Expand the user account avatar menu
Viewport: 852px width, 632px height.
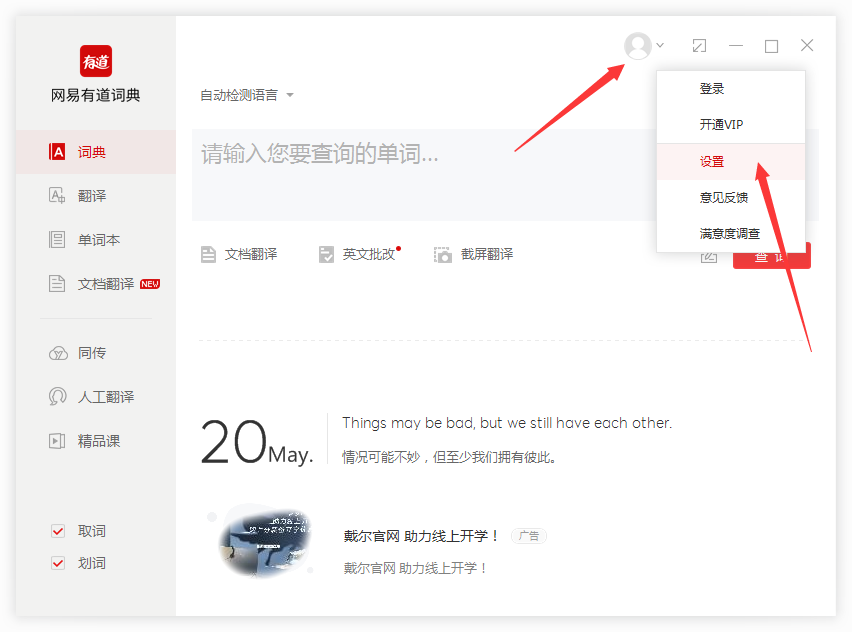[x=637, y=45]
